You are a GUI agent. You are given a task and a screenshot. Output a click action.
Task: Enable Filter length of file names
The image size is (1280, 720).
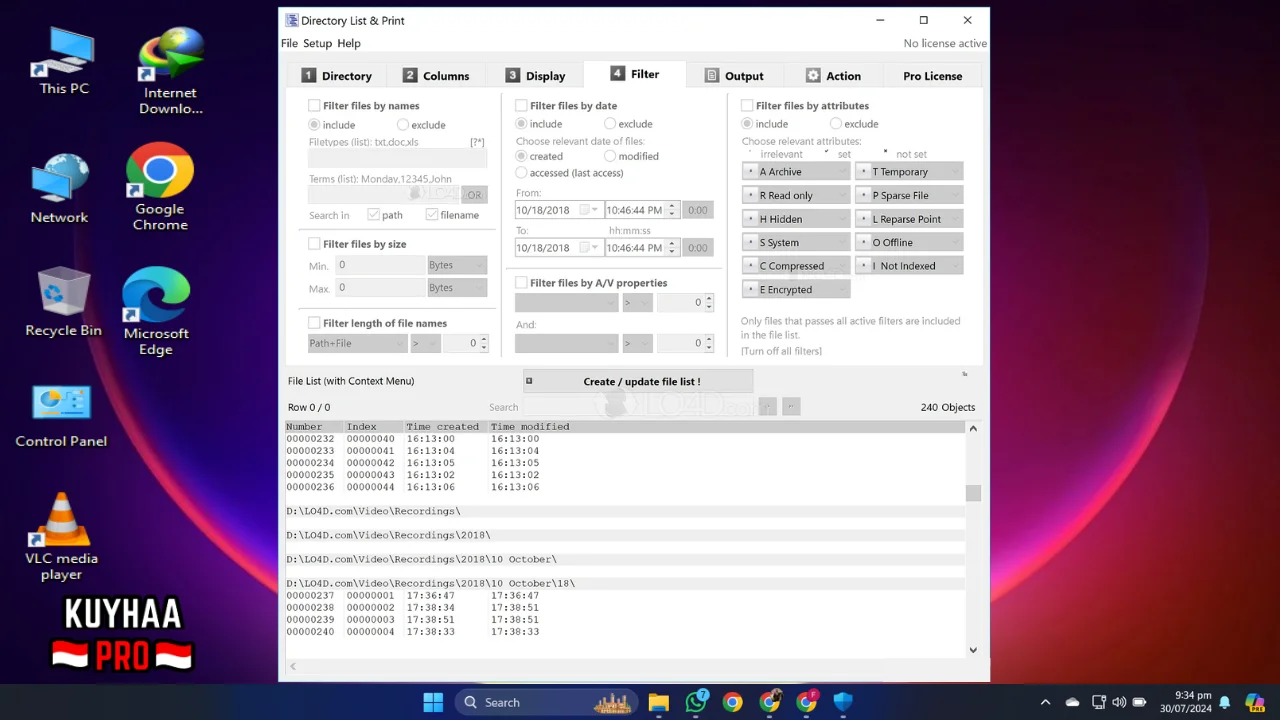[315, 323]
